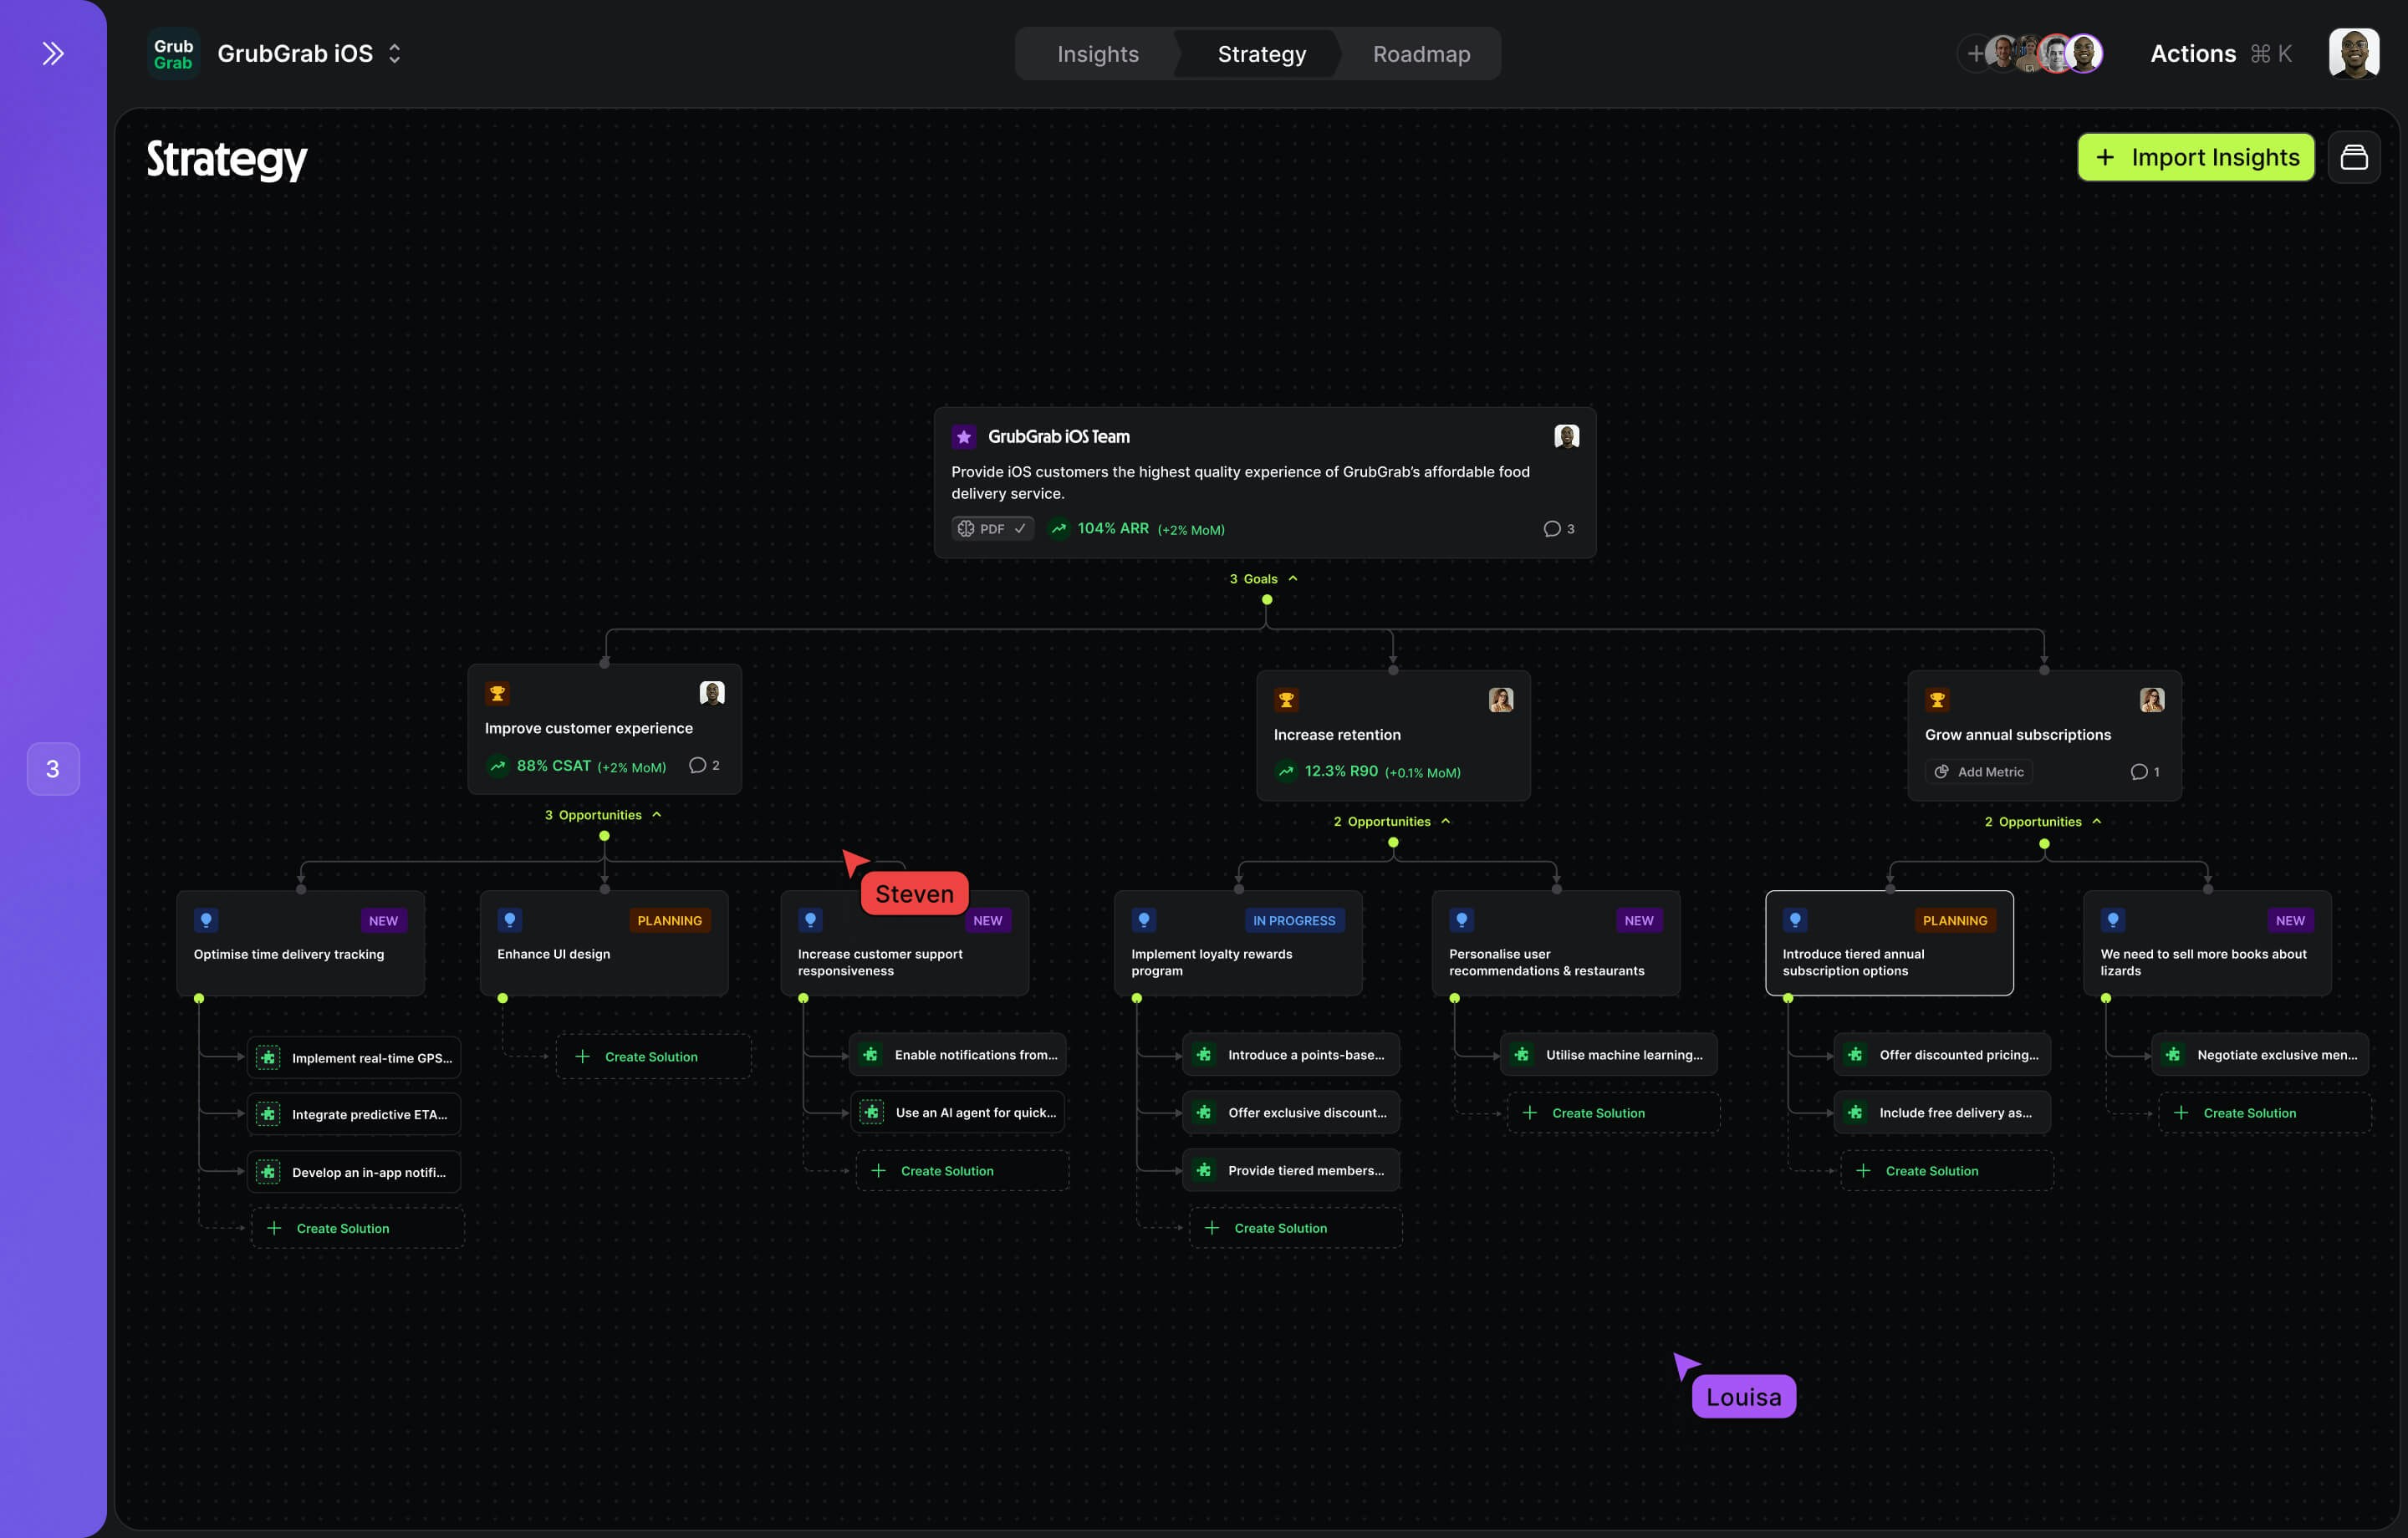Click the page 3 badge in the sidebar

(52, 768)
